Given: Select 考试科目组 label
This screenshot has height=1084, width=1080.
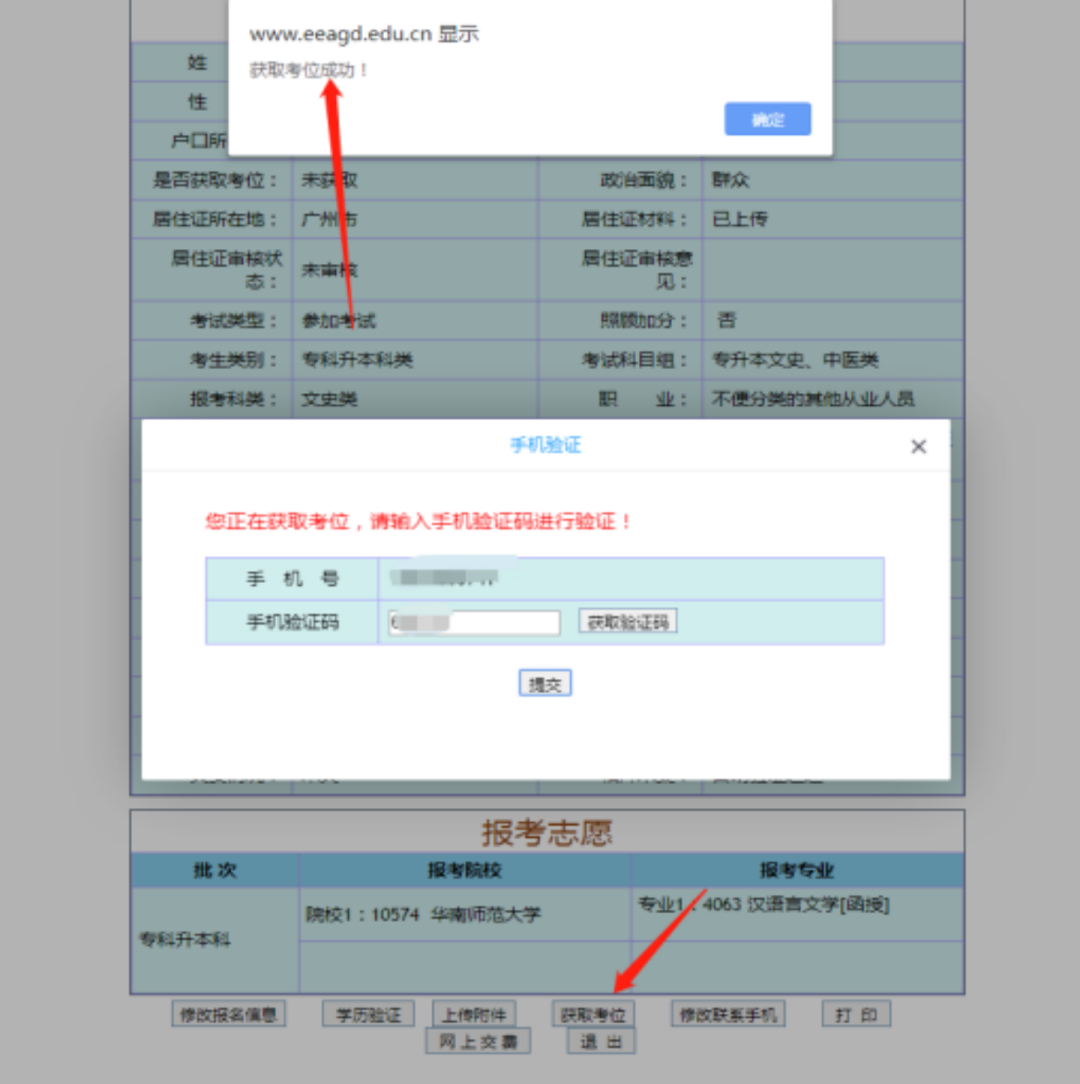Looking at the screenshot, I should (x=635, y=360).
